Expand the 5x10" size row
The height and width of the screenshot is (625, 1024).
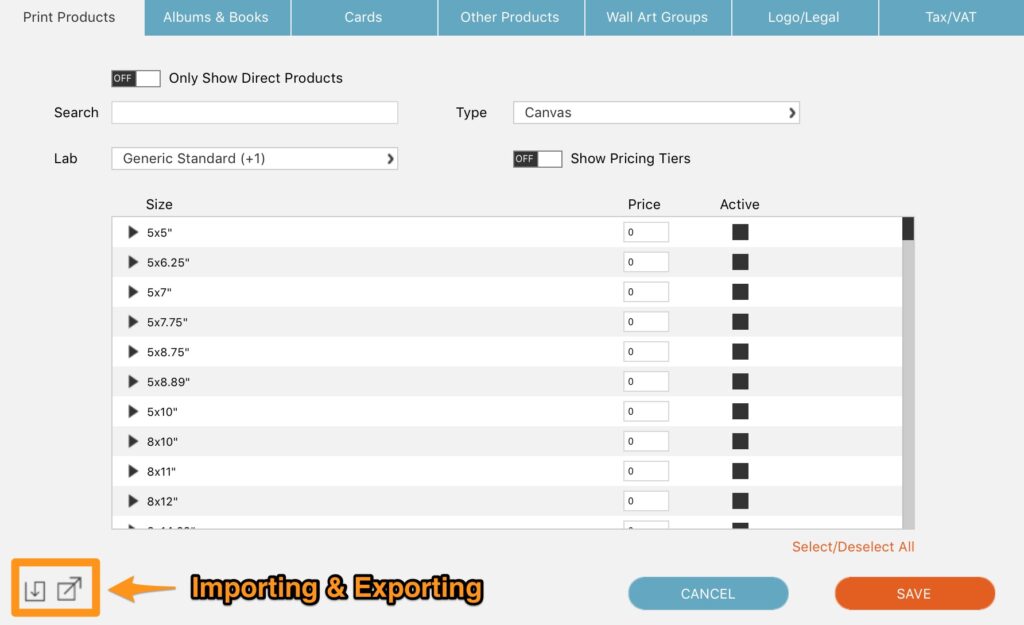[133, 411]
